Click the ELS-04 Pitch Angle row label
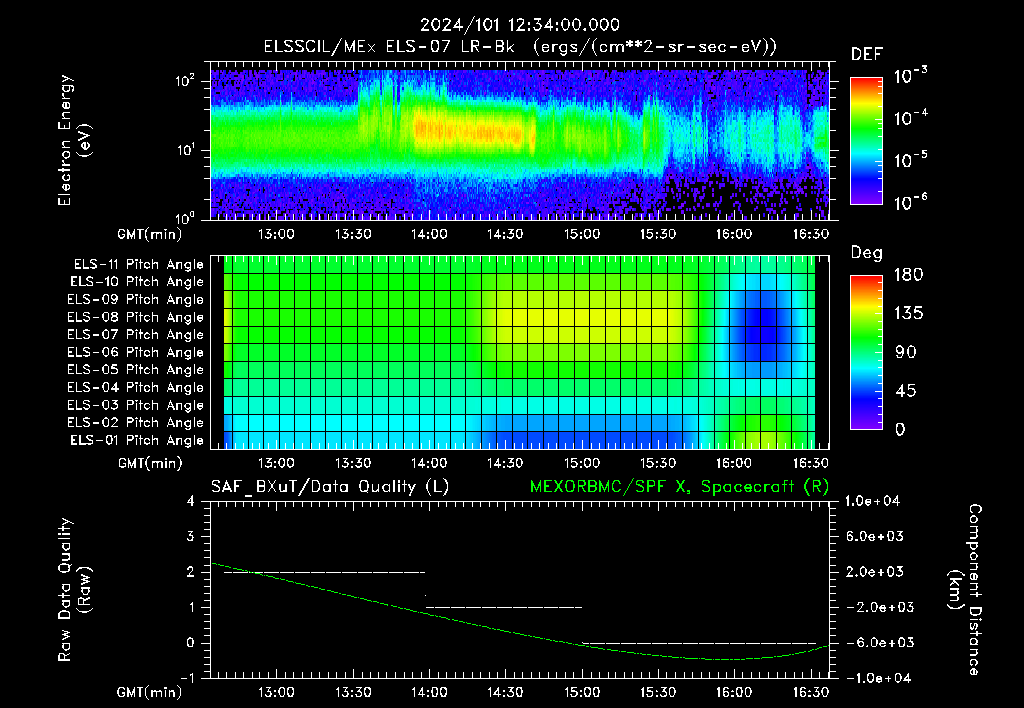This screenshot has height=708, width=1024. click(135, 387)
